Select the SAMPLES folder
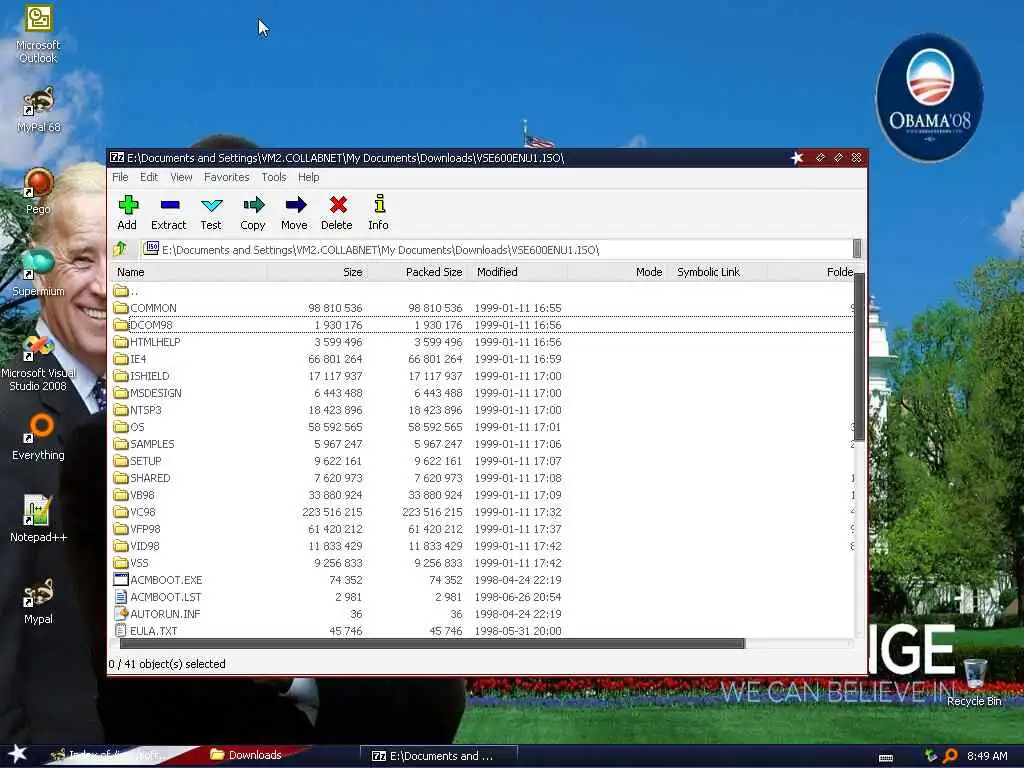This screenshot has height=768, width=1024. point(144,443)
